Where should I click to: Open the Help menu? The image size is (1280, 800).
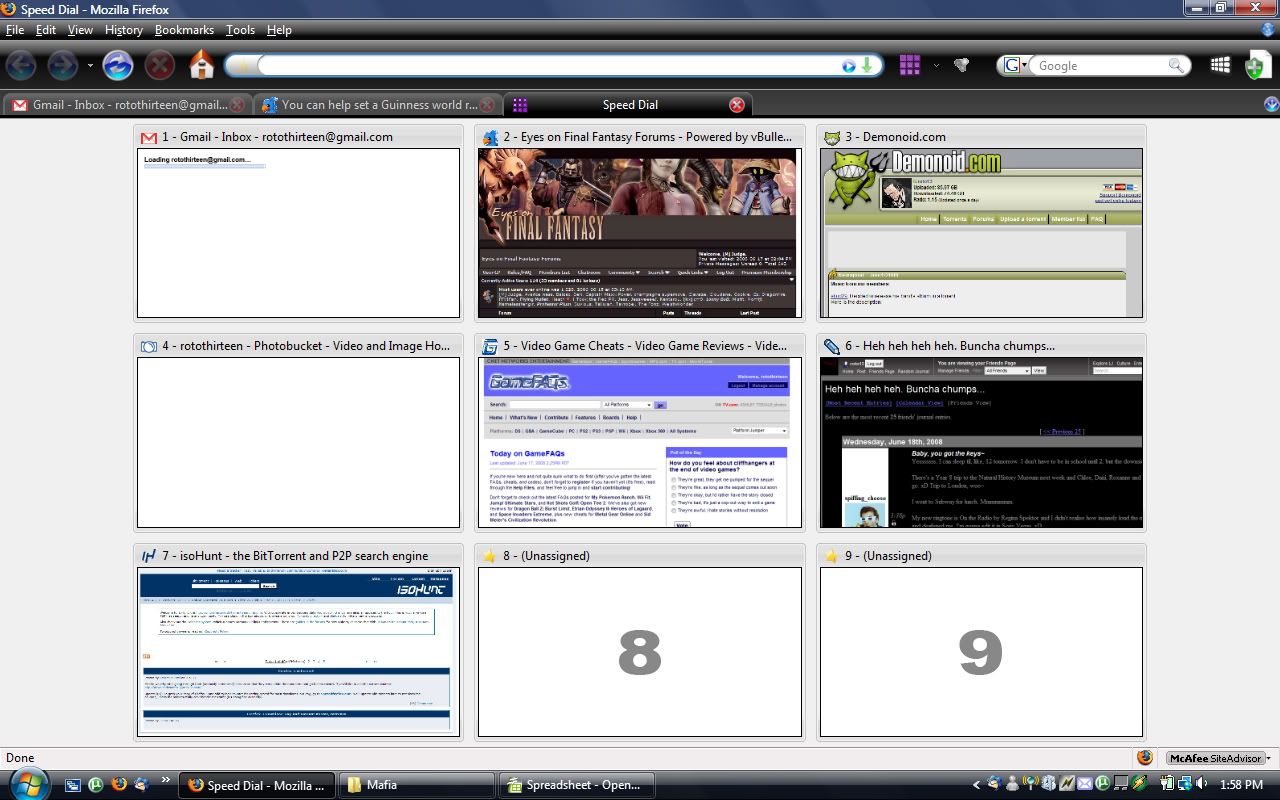(279, 30)
